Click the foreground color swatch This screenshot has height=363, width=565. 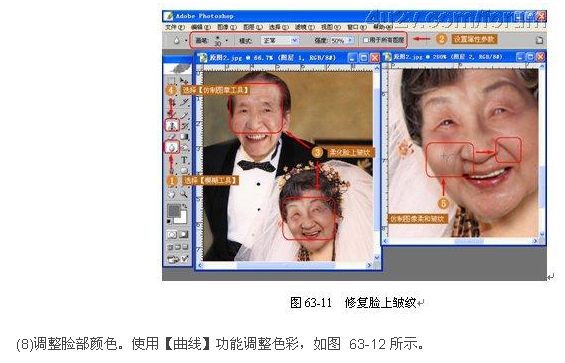coord(174,210)
